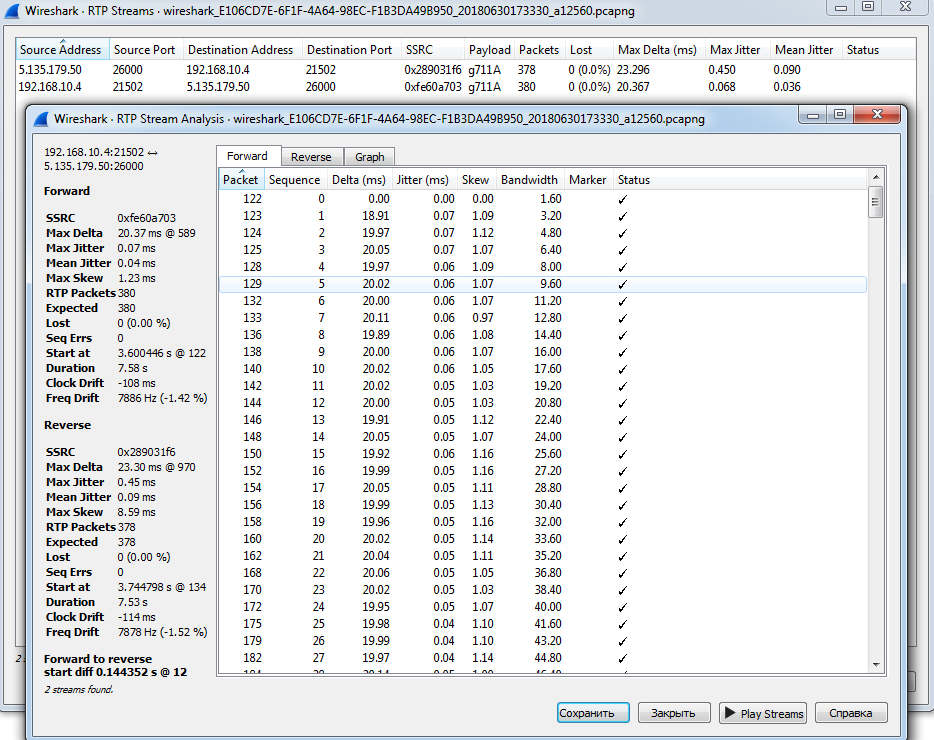Select packet 129 highlighted row
This screenshot has width=934, height=740.
point(543,284)
